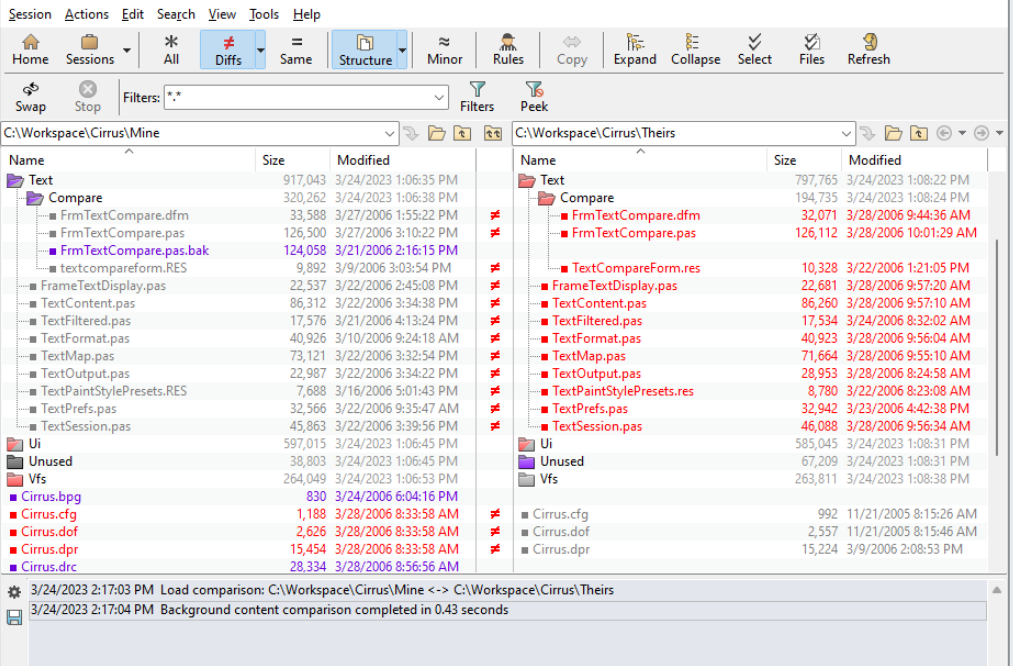Open the Actions menu
Viewport: 1013px width, 666px height.
click(87, 14)
